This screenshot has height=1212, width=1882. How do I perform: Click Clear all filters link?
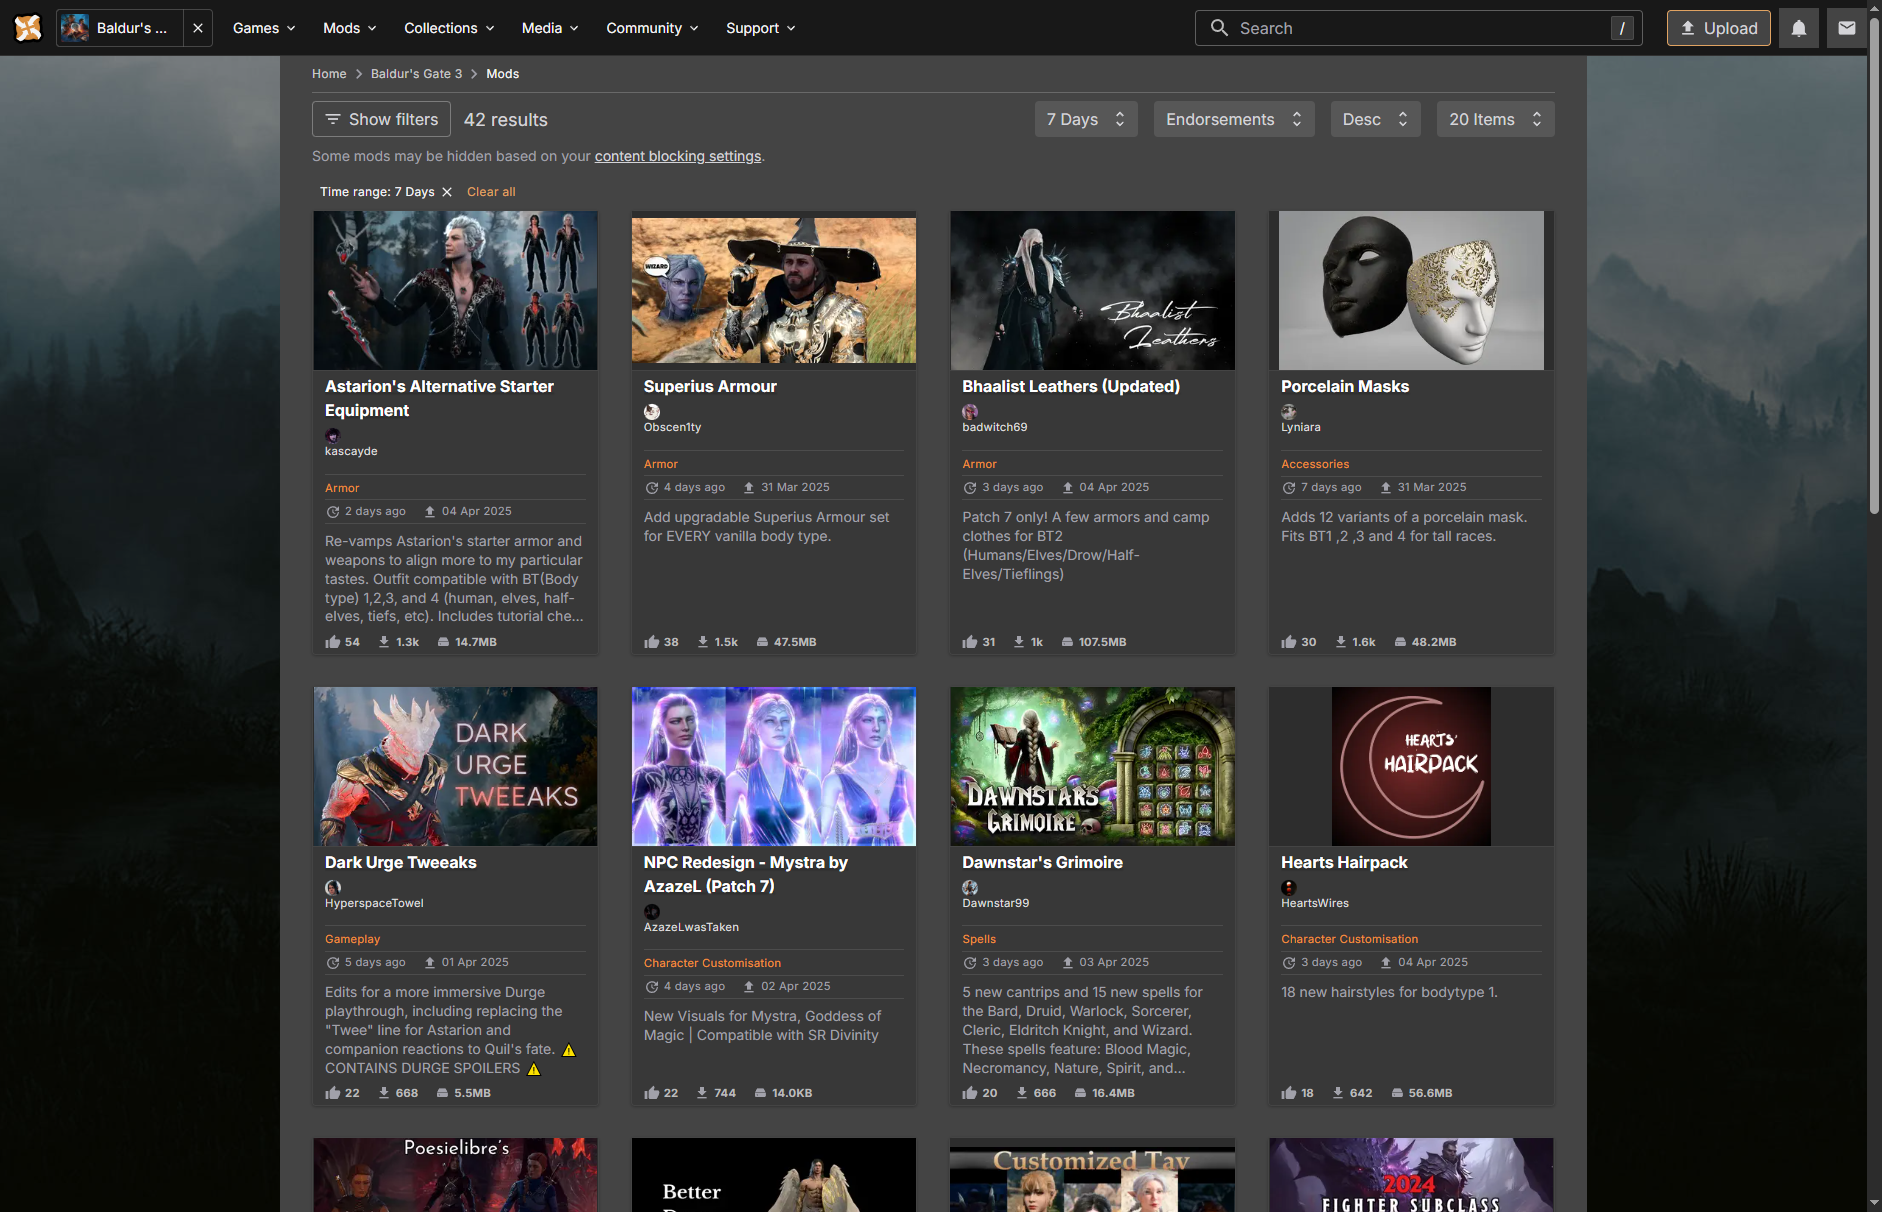click(491, 192)
